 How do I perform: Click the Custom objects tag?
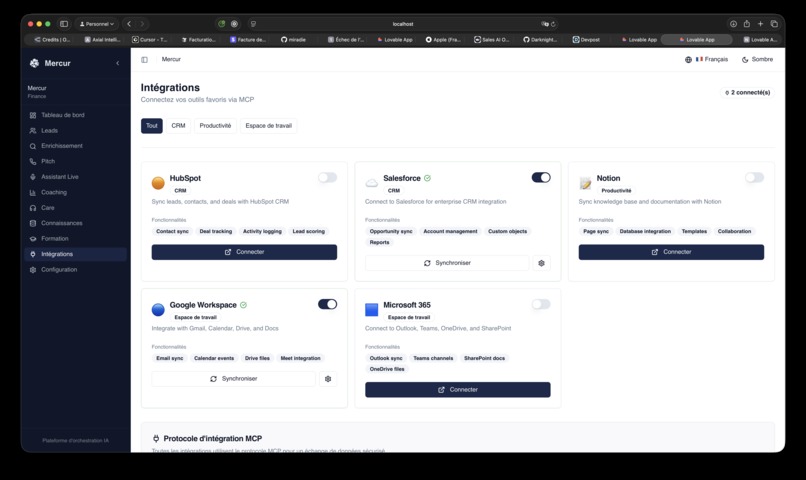click(507, 232)
